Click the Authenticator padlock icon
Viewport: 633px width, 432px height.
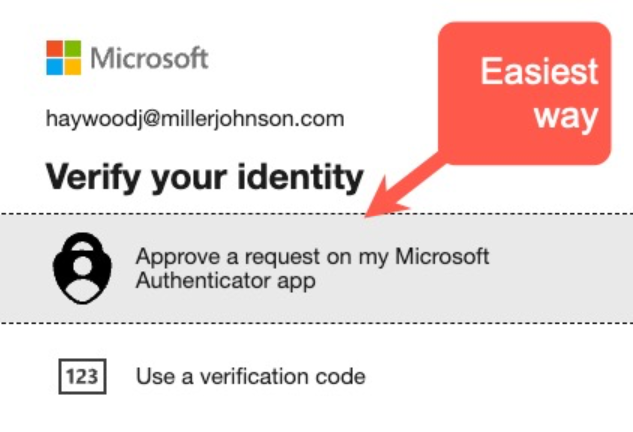tap(77, 267)
